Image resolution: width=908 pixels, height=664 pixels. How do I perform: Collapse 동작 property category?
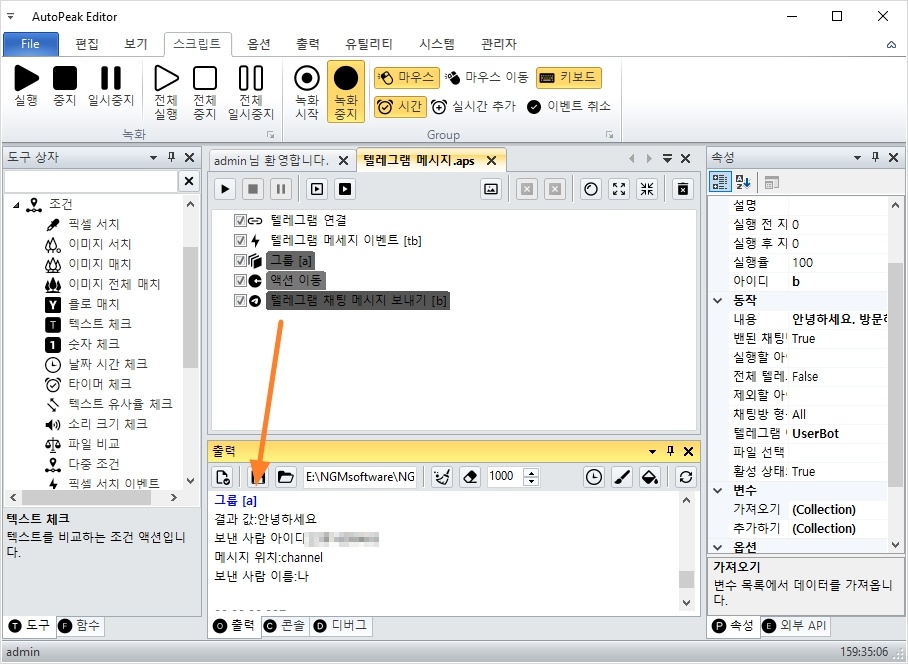(x=718, y=300)
